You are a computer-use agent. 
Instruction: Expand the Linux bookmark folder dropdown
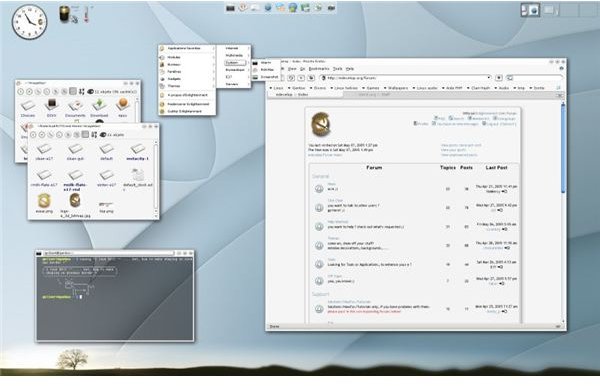(276, 88)
